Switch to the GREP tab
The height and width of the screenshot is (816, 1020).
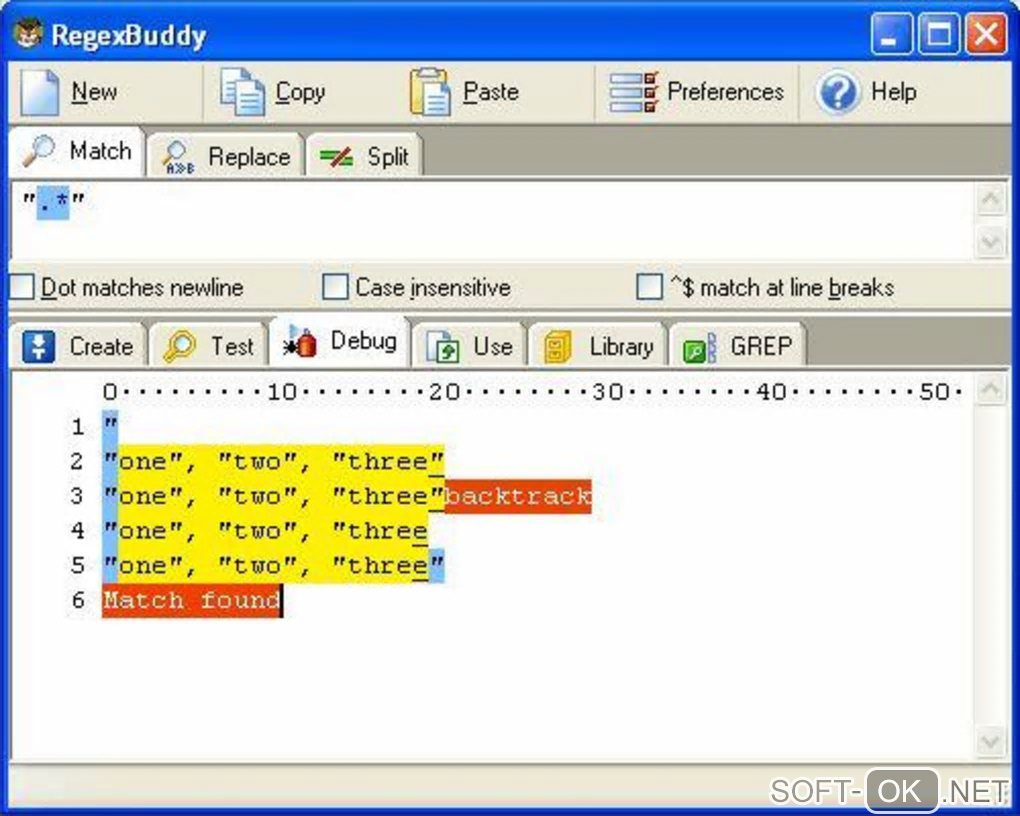(x=738, y=344)
